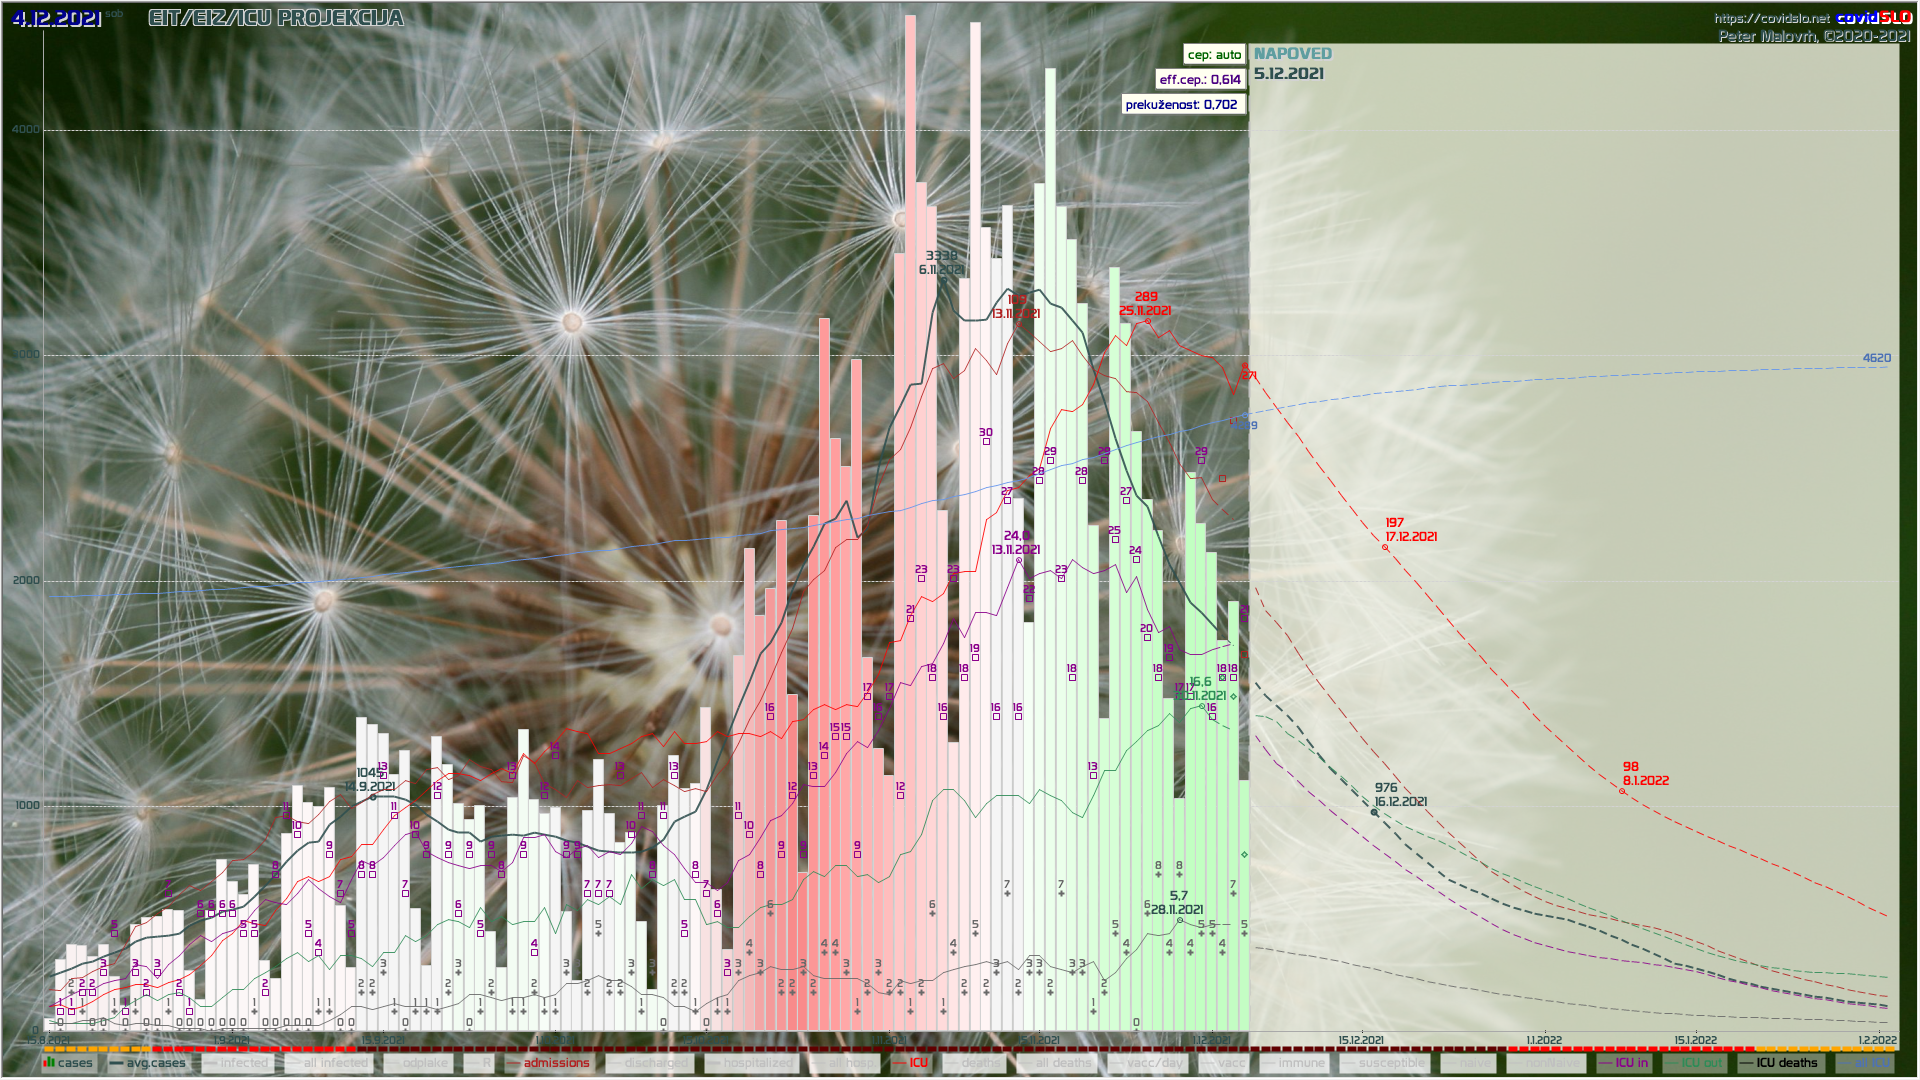The width and height of the screenshot is (1920, 1080).
Task: Hide the admissions line series
Action: 548,1063
